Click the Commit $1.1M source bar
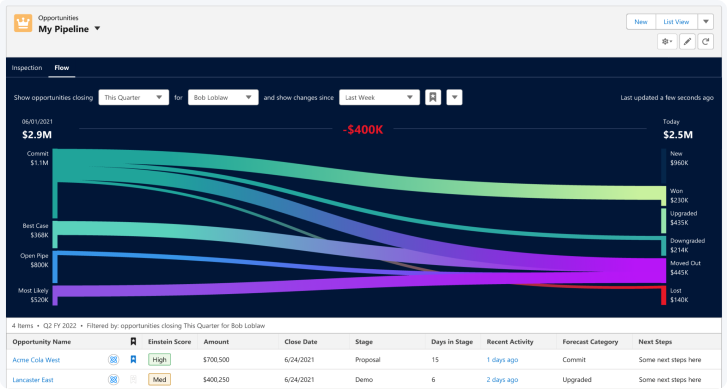Screen dimensions: 727x389 pyautogui.click(x=55, y=184)
